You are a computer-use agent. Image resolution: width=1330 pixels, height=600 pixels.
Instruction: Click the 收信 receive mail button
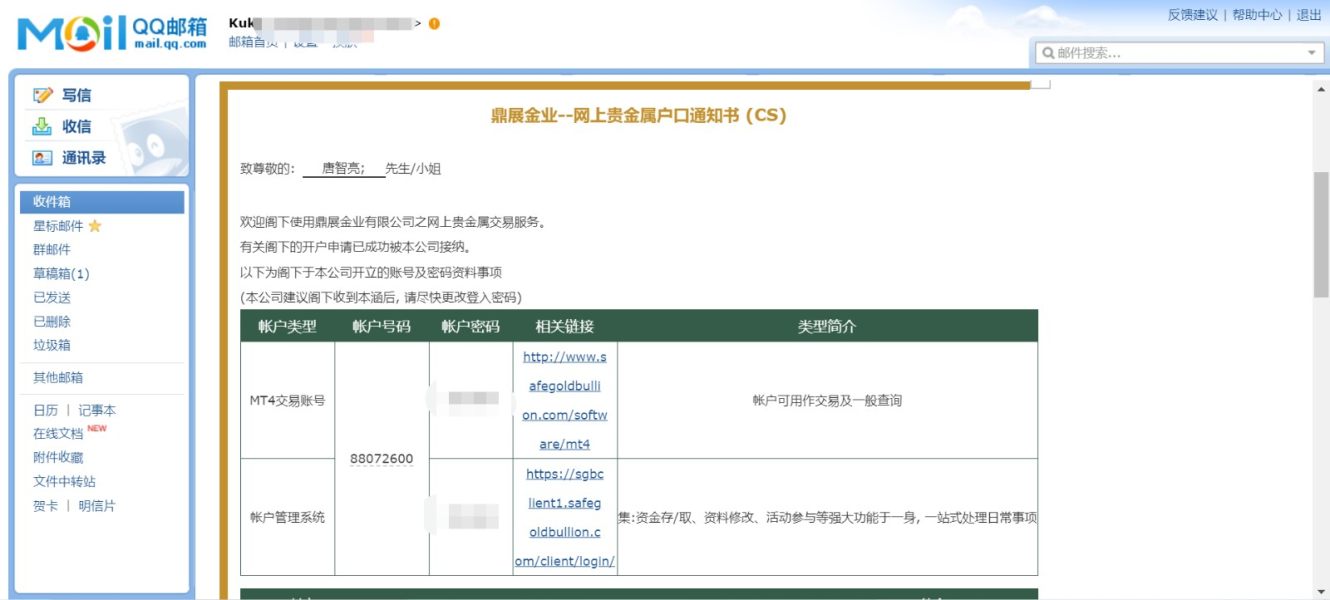[x=76, y=127]
